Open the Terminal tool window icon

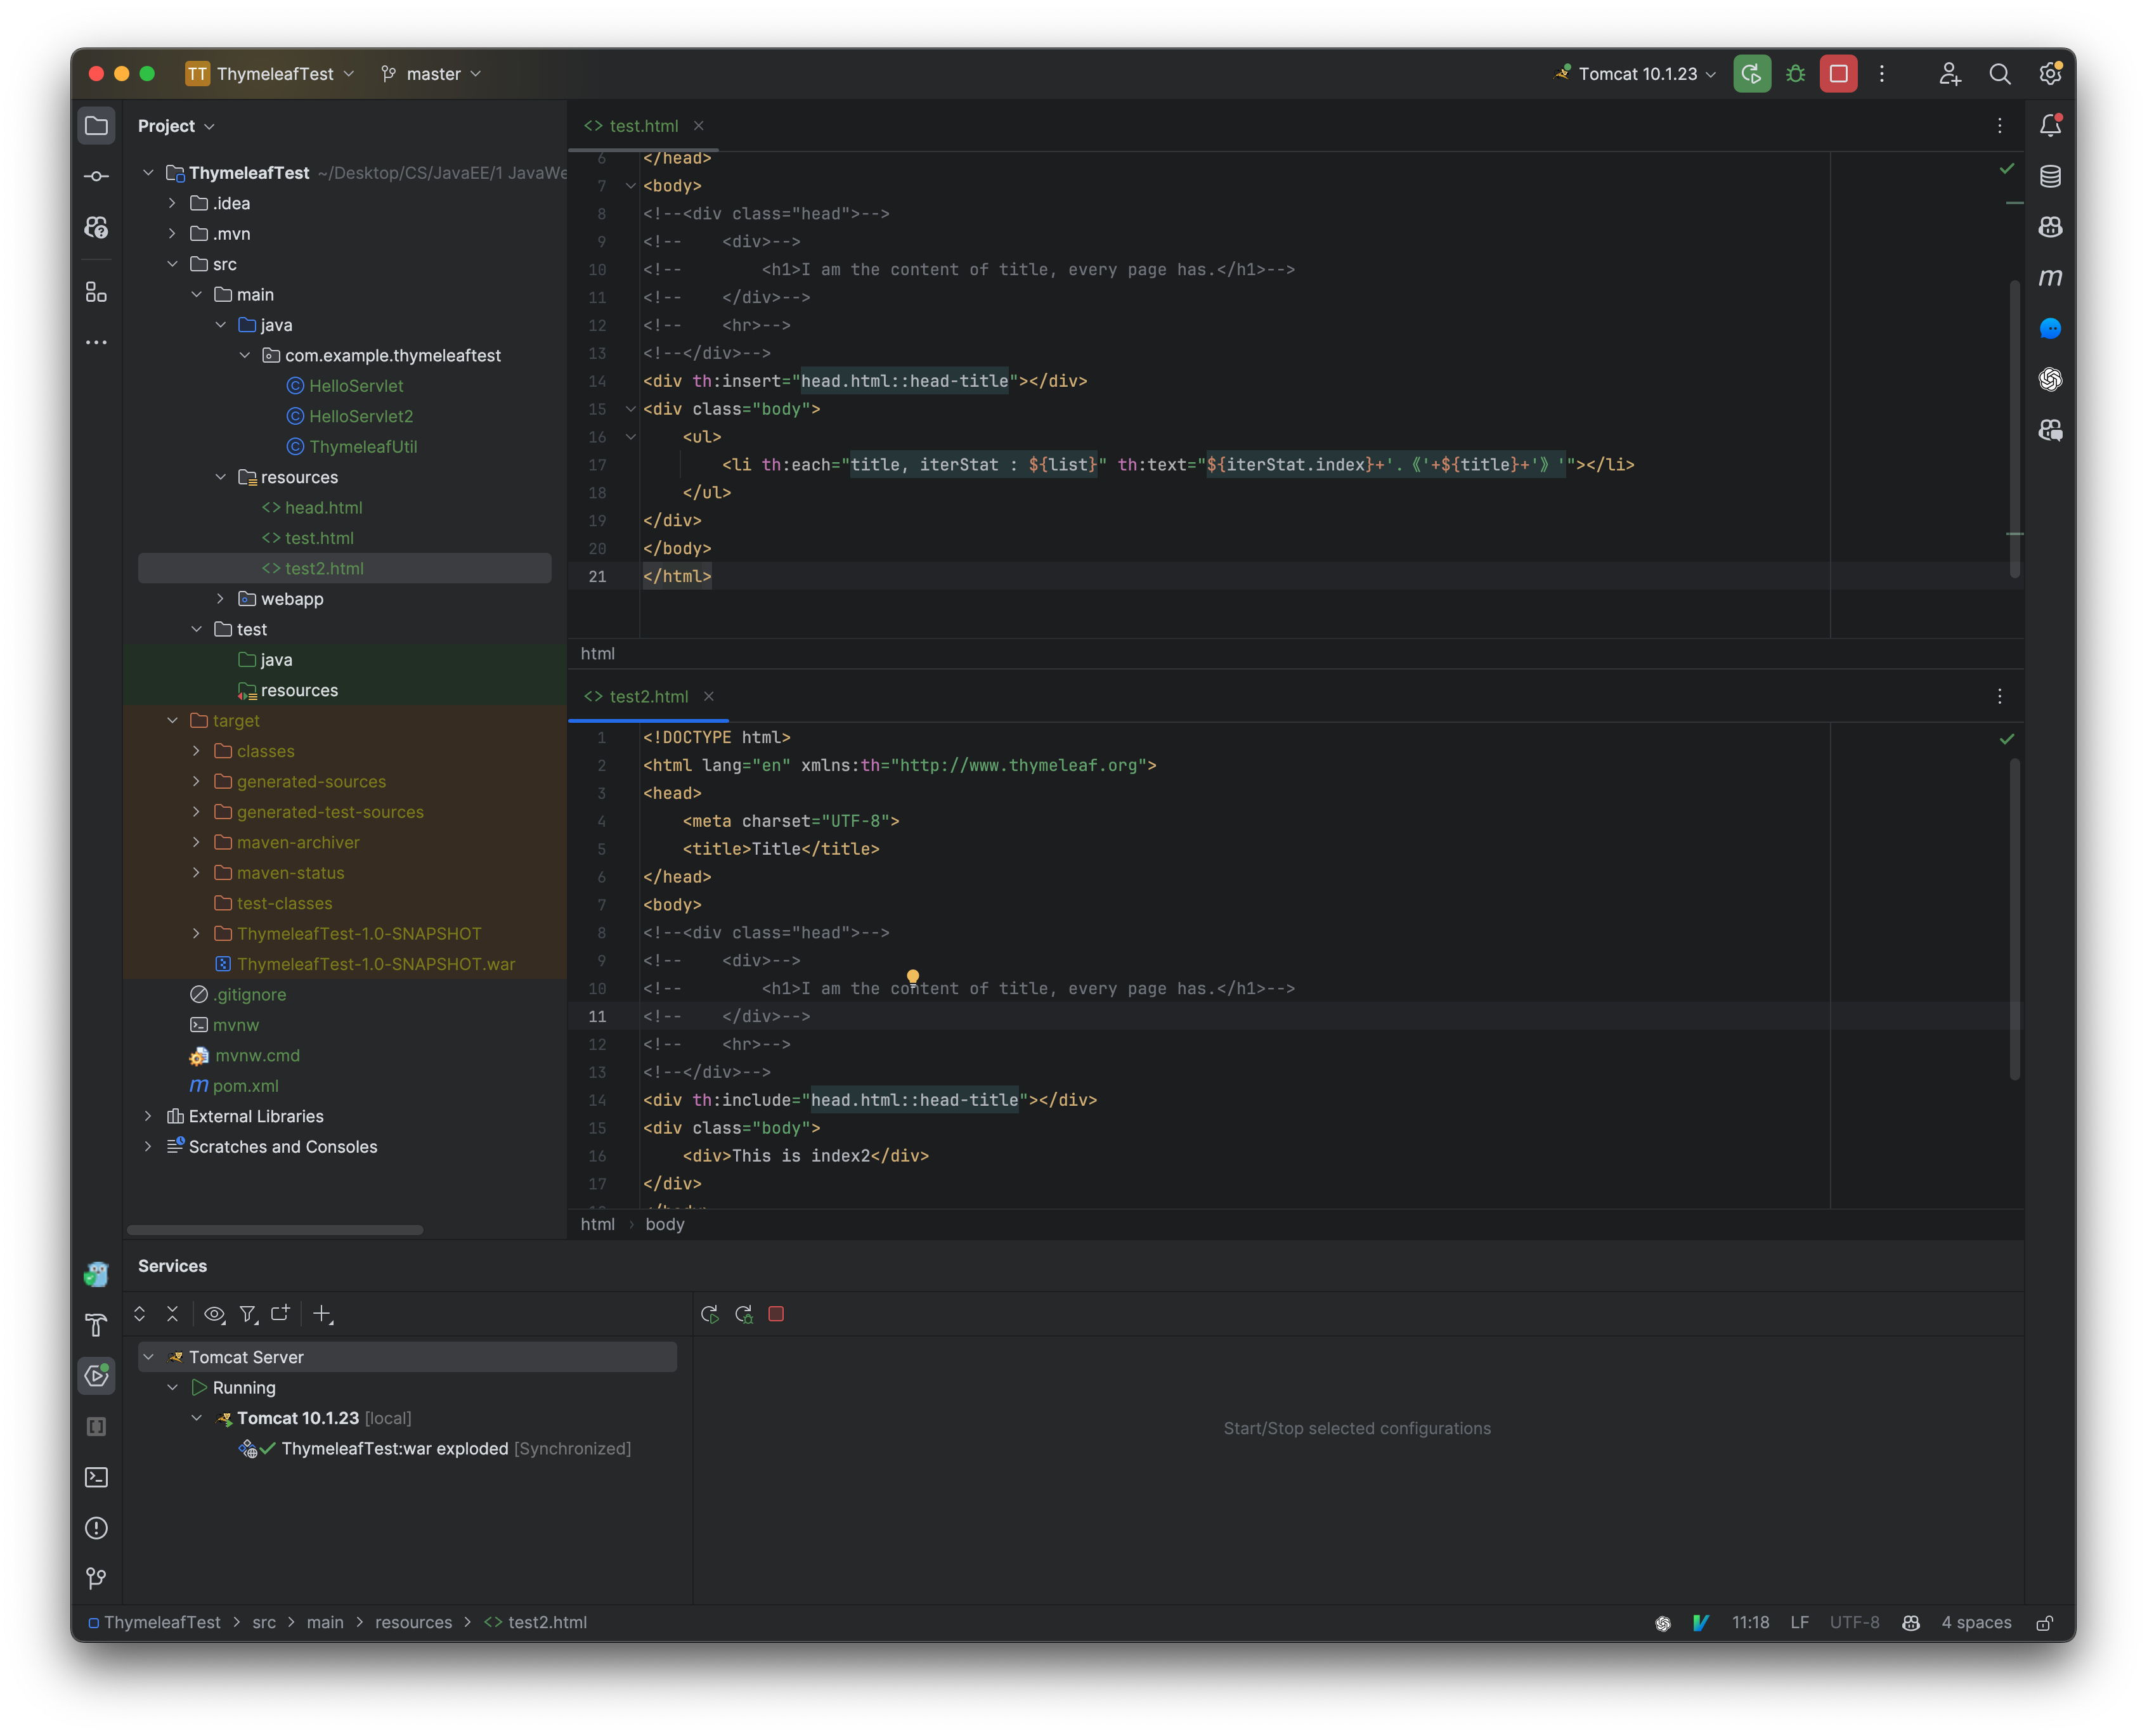96,1478
